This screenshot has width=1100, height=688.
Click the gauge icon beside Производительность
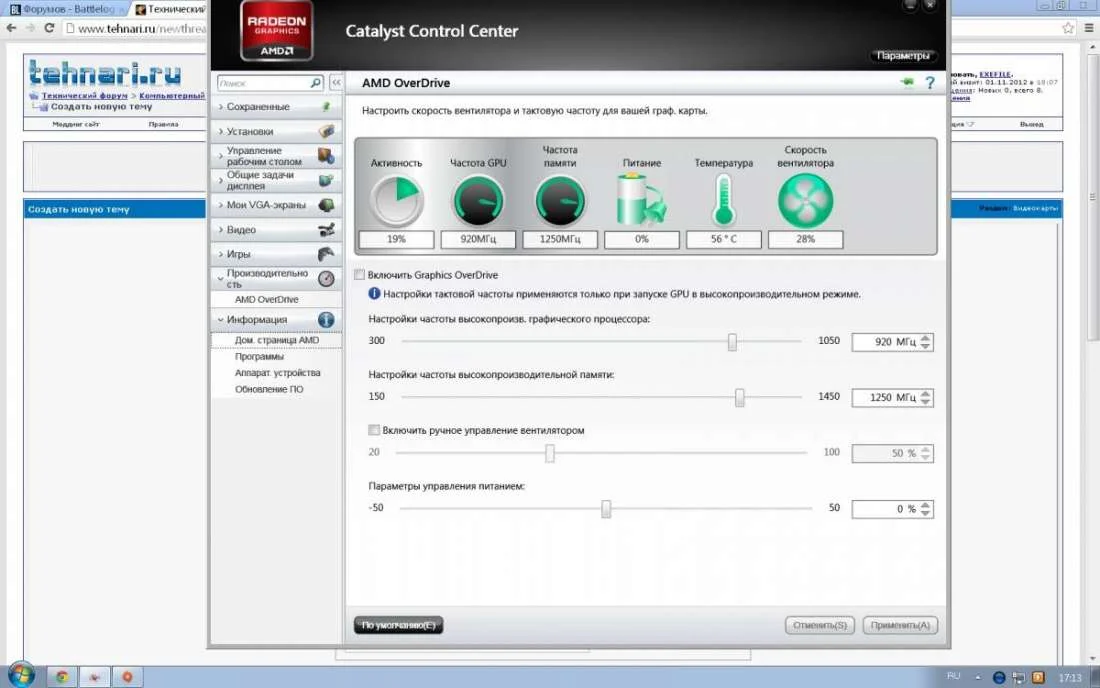coord(326,278)
